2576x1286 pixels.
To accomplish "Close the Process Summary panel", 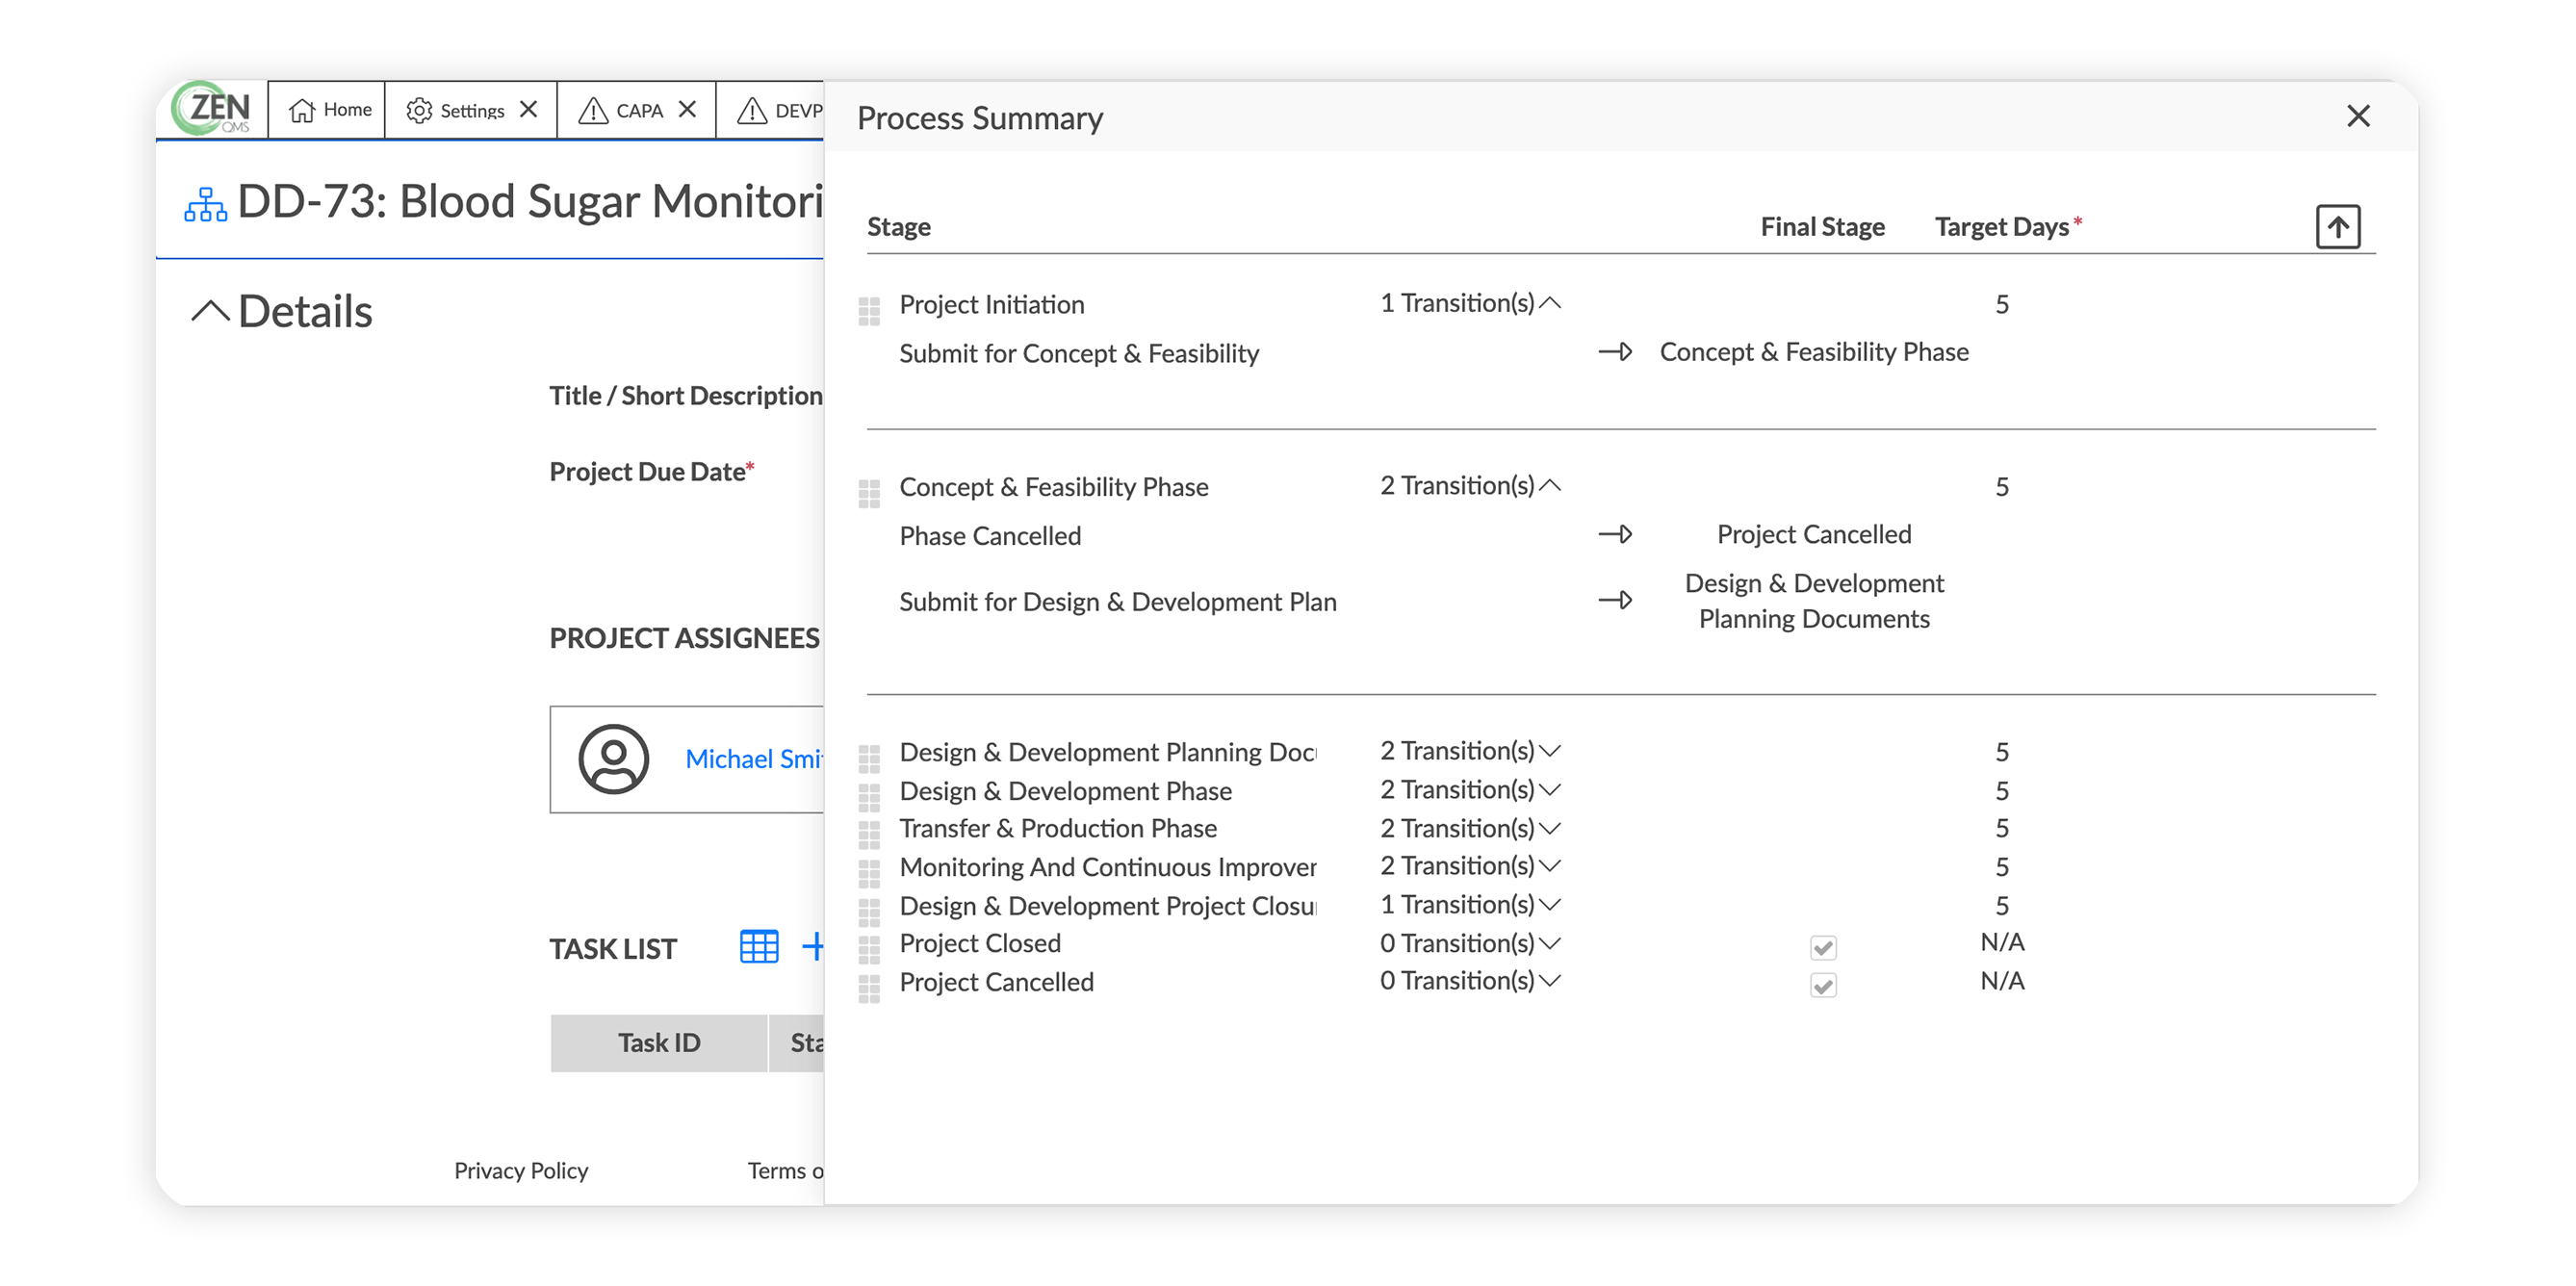I will coord(2358,117).
